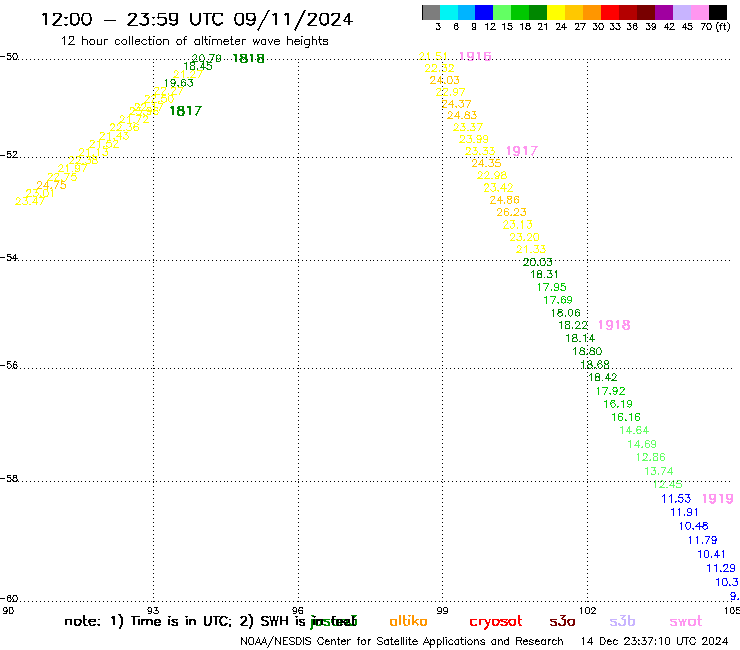
Task: Click the 'NOAA/NESDIS Center for Satellite Applications' footer
Action: (364, 642)
